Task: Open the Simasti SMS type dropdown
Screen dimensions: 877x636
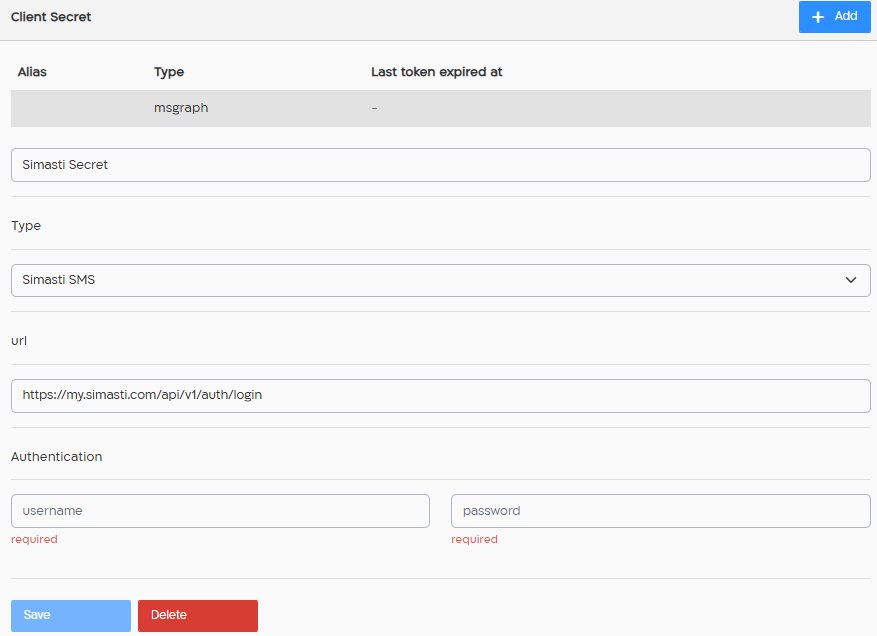Action: pos(441,280)
